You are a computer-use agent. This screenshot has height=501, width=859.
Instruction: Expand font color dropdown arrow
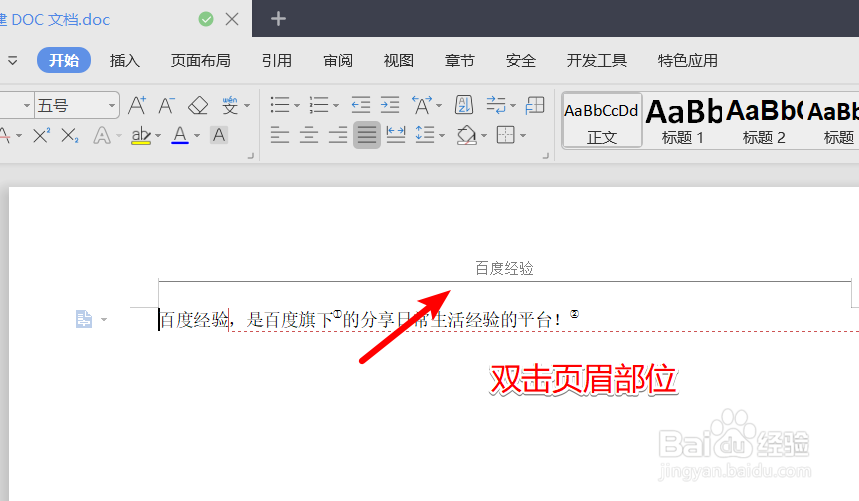[x=197, y=135]
